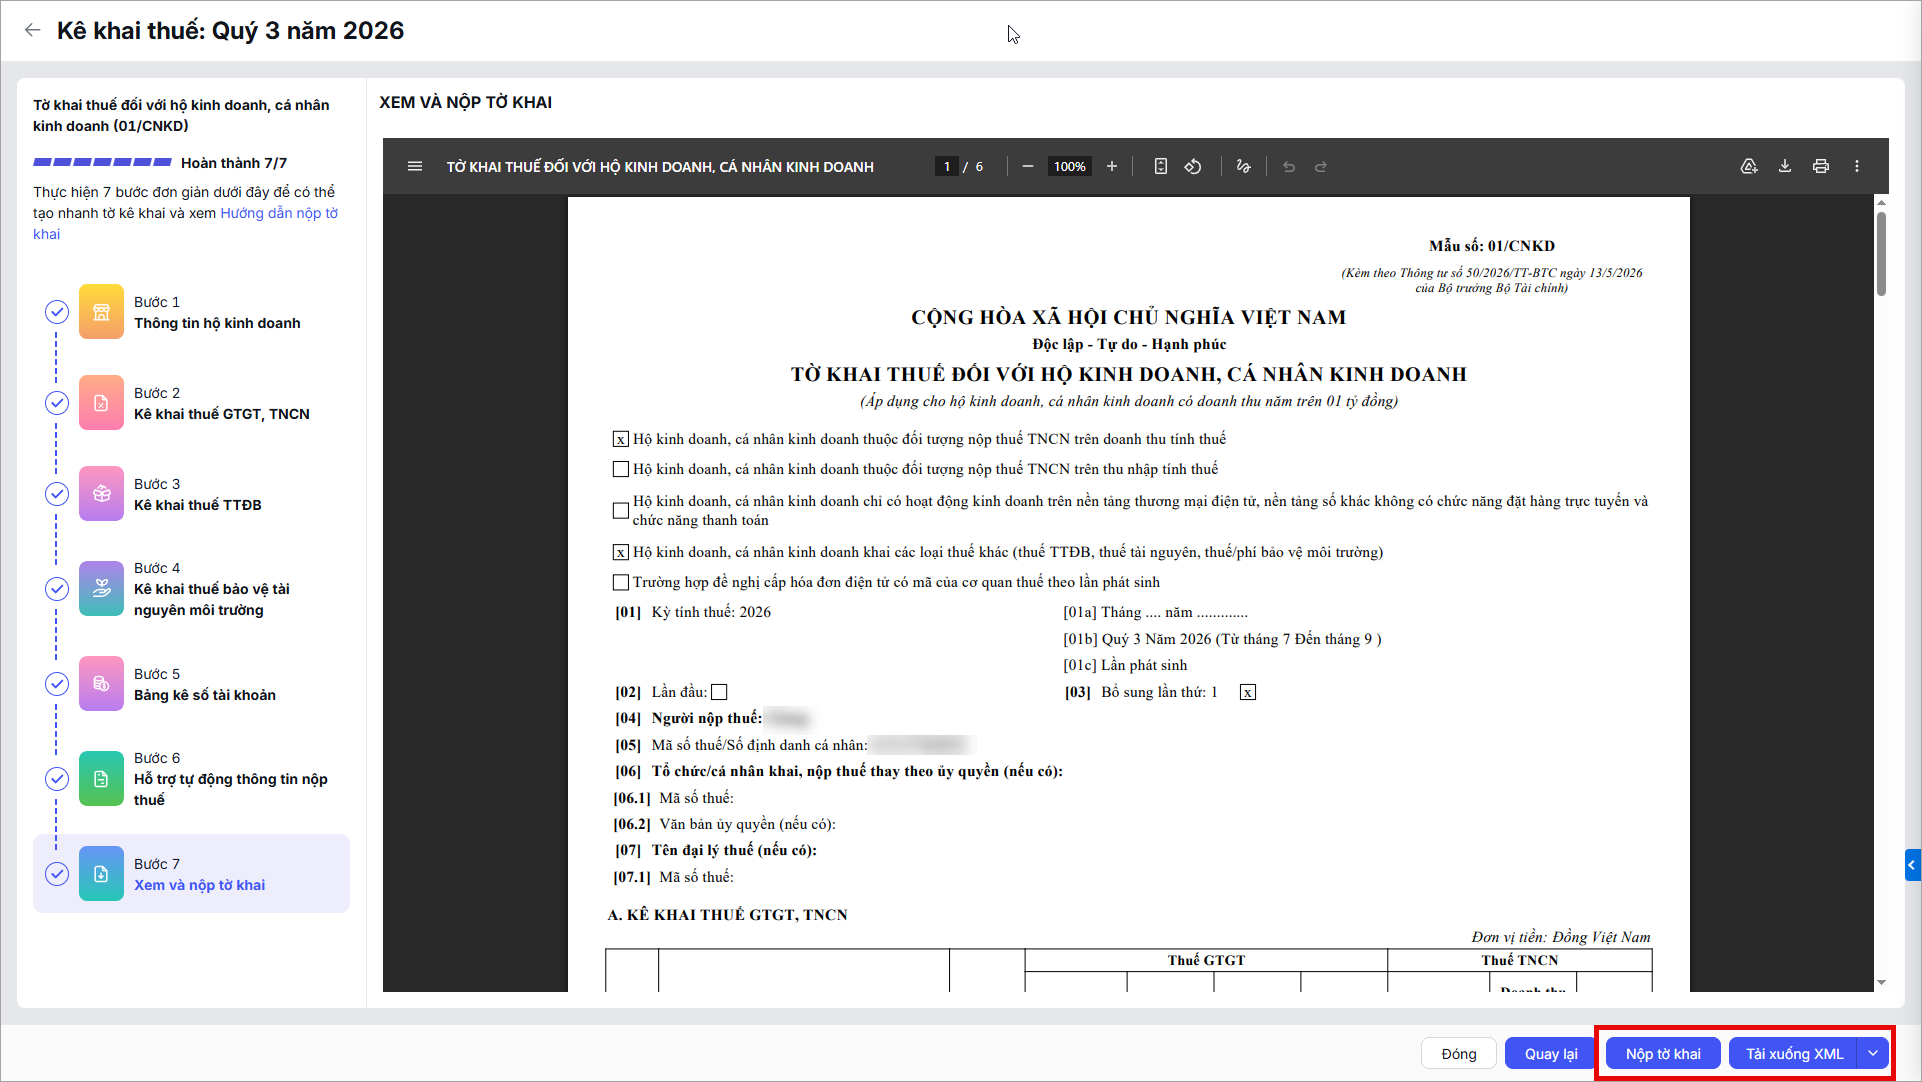Viewport: 1922px width, 1082px height.
Task: Zoom in on the PDF document
Action: pos(1112,167)
